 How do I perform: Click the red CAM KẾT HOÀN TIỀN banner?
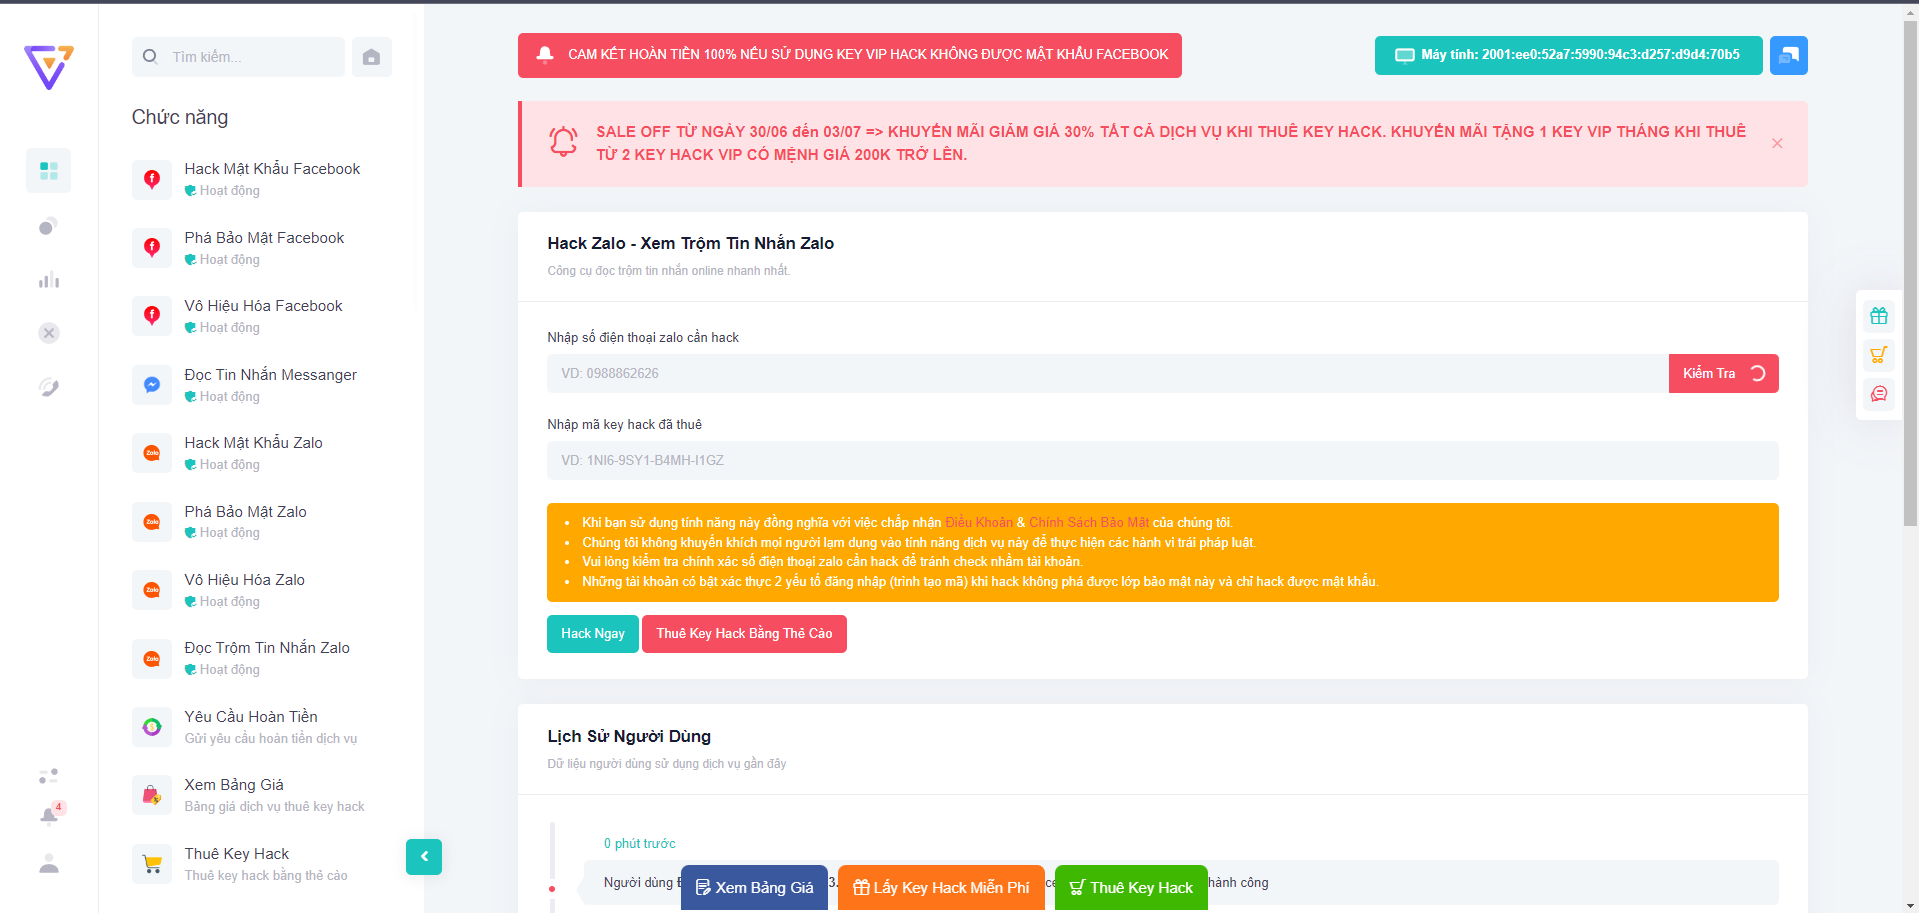849,55
